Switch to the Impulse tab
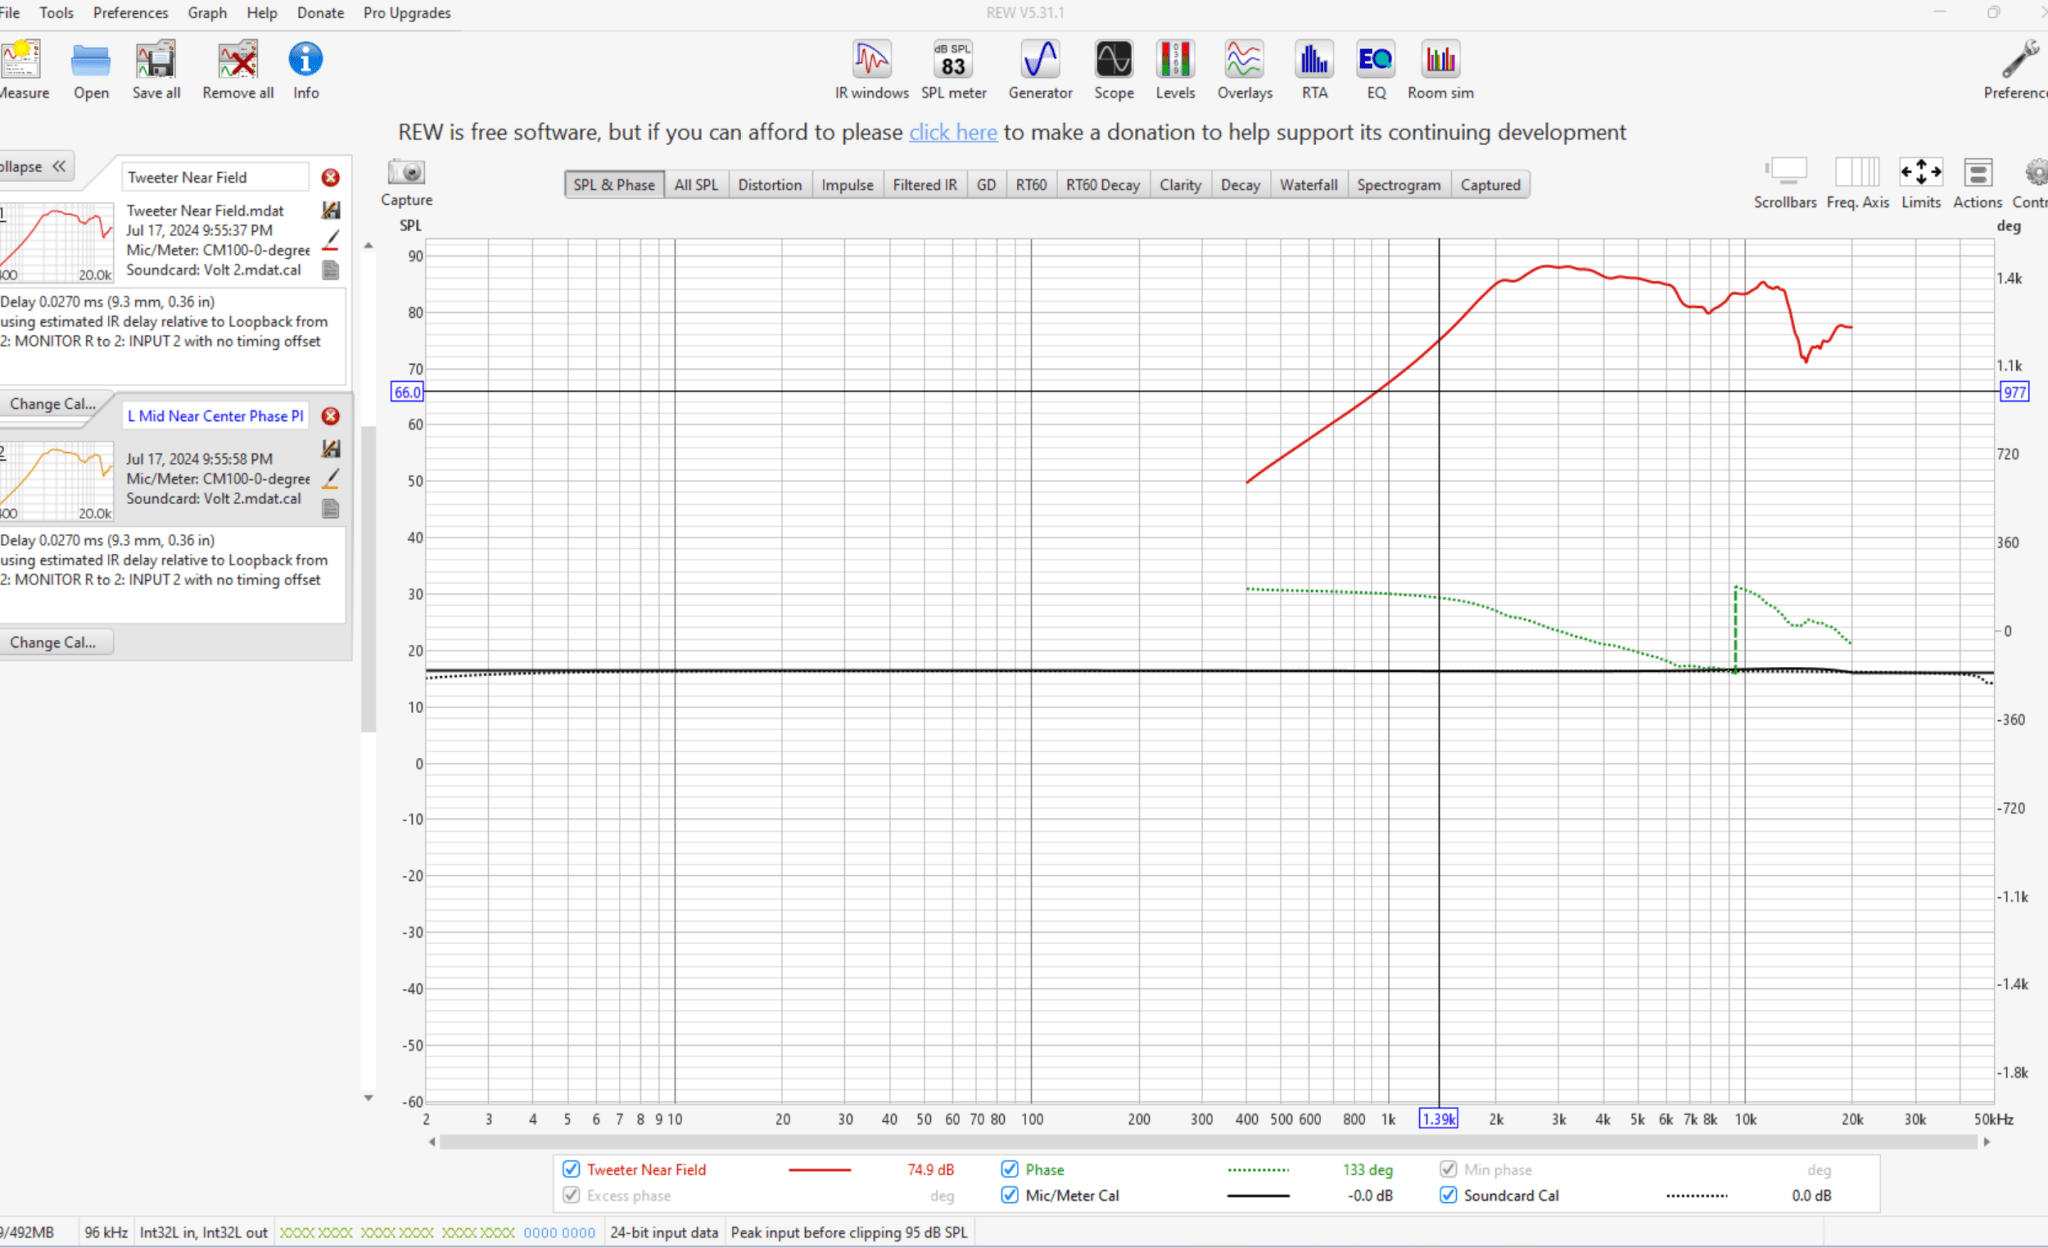The width and height of the screenshot is (2048, 1248). [847, 185]
